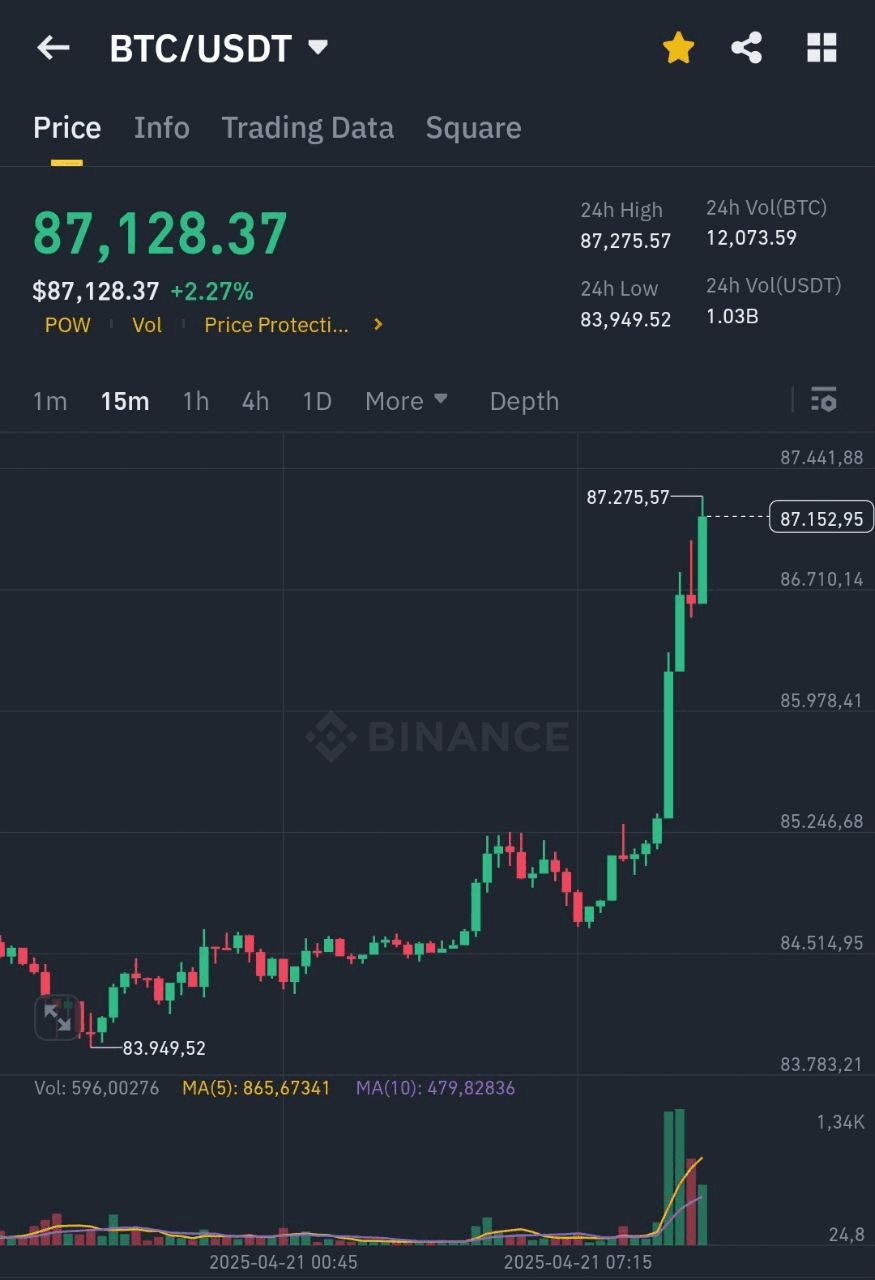Tap the POW tag link
Image resolution: width=875 pixels, height=1280 pixels.
[x=67, y=325]
